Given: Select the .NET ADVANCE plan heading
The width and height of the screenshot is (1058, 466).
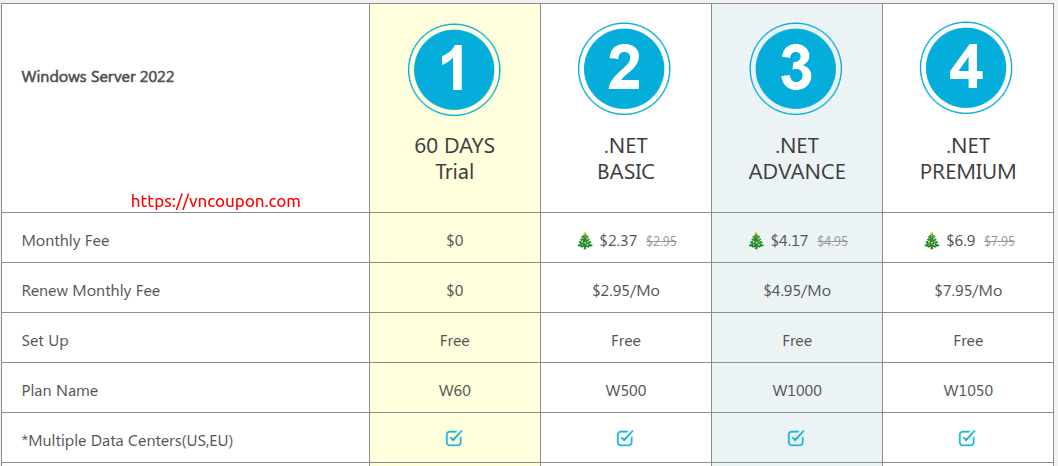Looking at the screenshot, I should pos(796,159).
